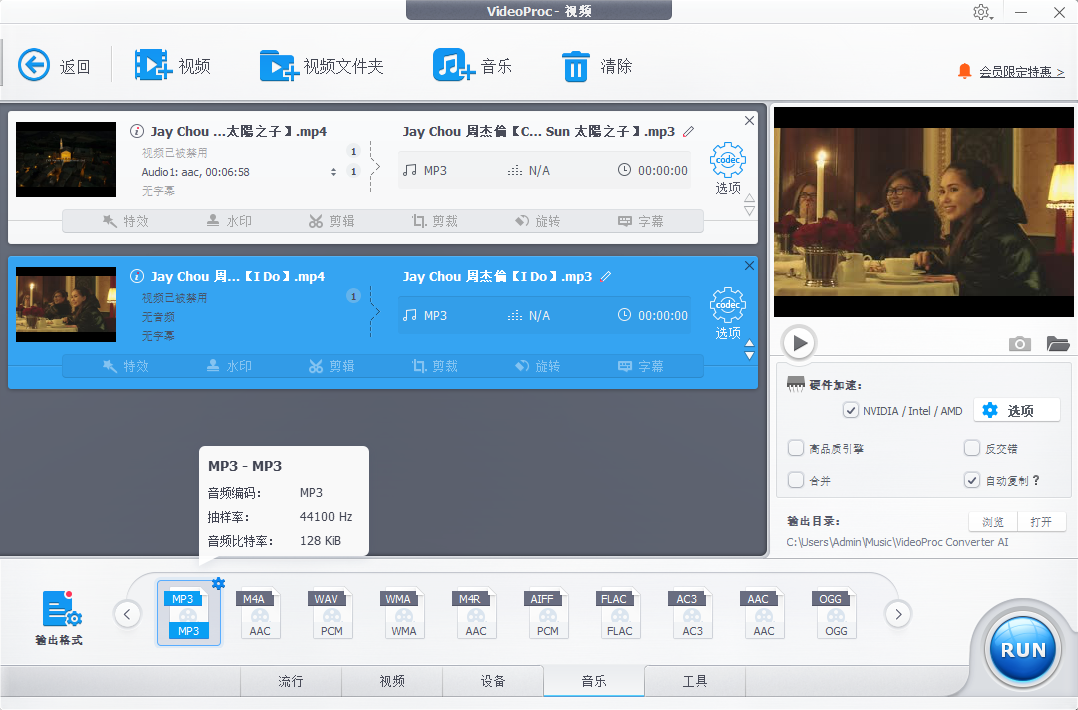Add a video with the 视频 button
Image resolution: width=1078 pixels, height=710 pixels.
[172, 66]
